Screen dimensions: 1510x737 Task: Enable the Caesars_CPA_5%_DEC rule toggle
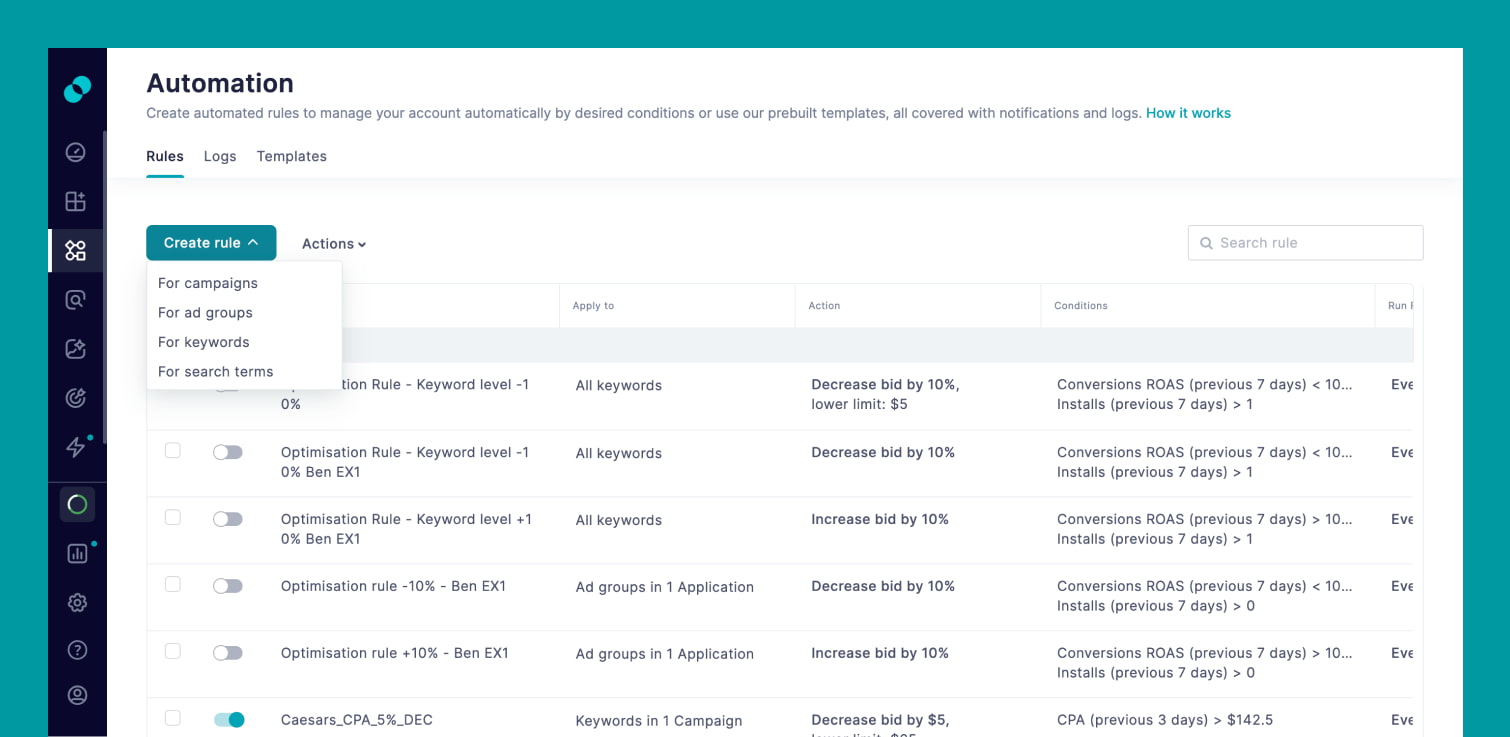[x=227, y=719]
